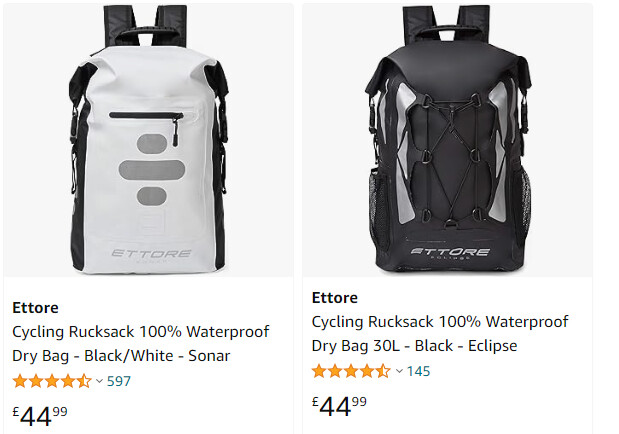The height and width of the screenshot is (434, 619).
Task: Expand rating breakdown chevron beside 145 reviews
Action: tap(399, 371)
